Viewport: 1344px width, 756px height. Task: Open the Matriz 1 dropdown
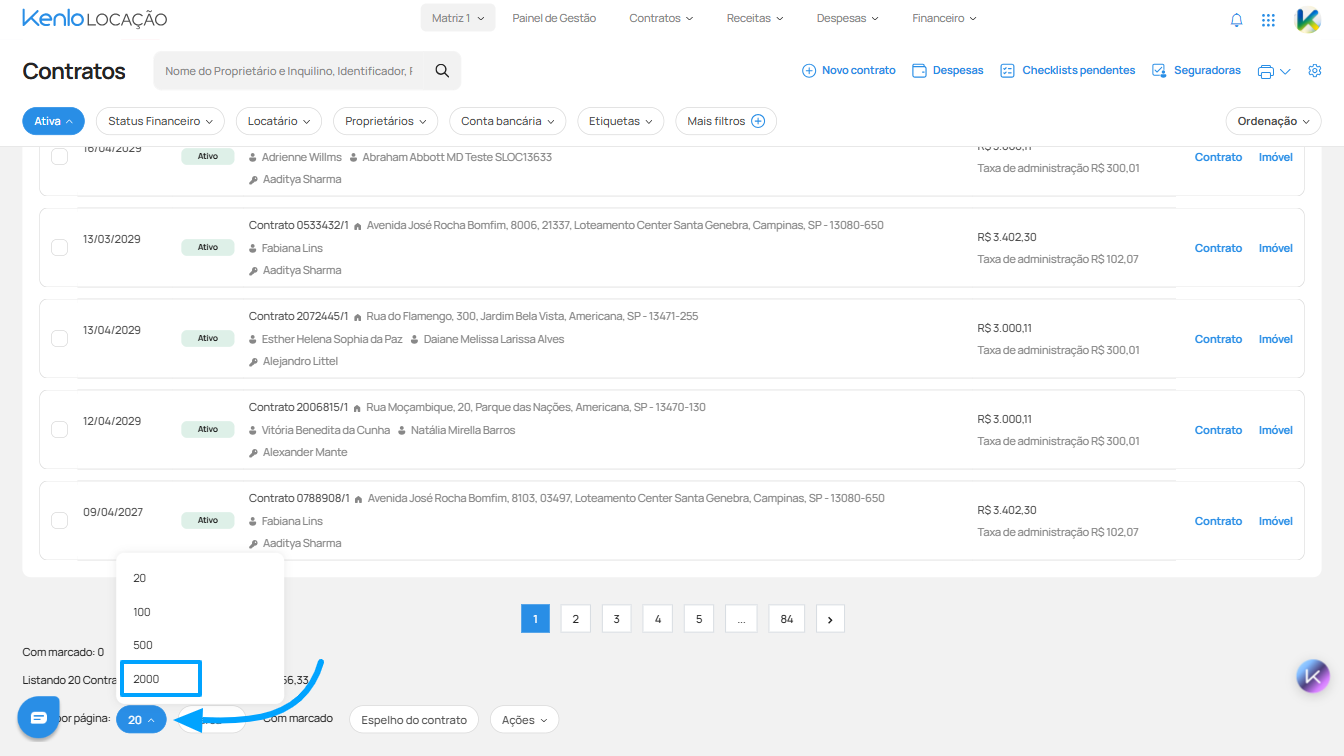[458, 18]
